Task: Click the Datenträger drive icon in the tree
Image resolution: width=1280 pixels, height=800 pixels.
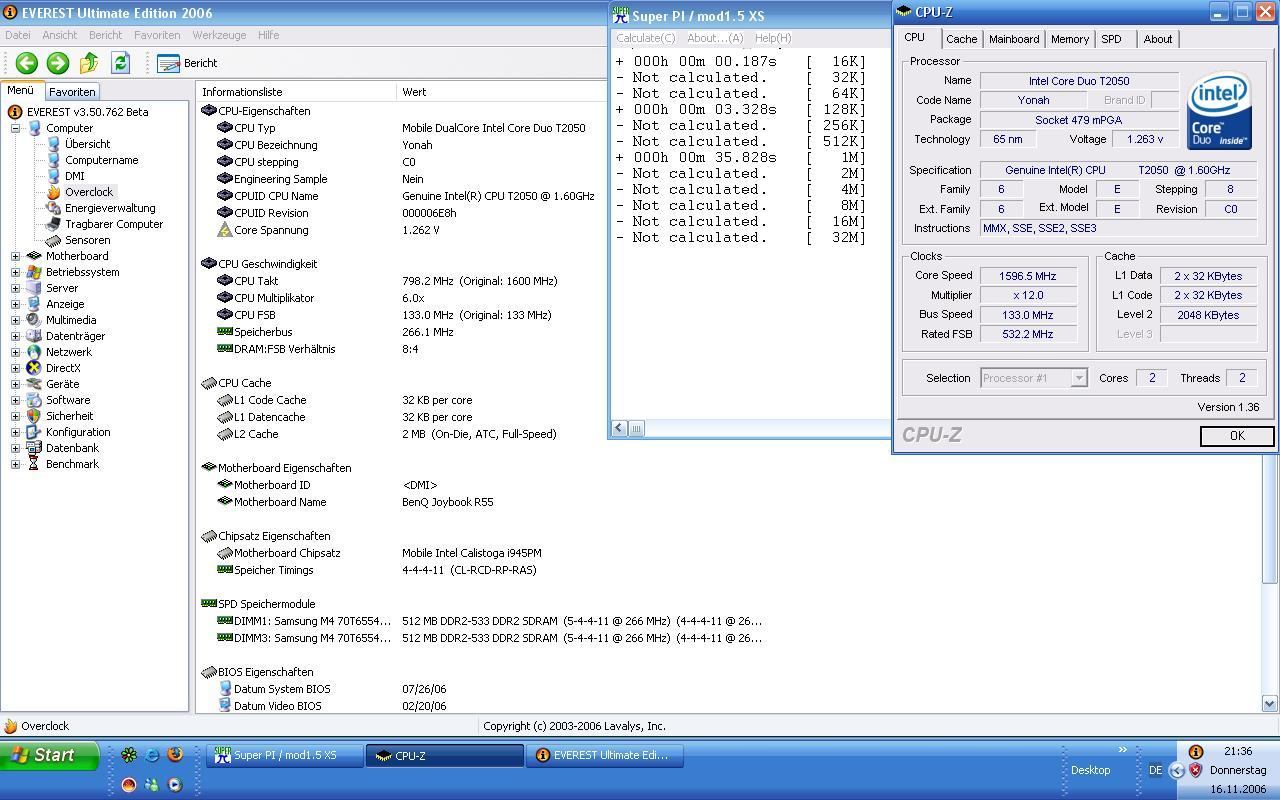Action: (x=34, y=336)
